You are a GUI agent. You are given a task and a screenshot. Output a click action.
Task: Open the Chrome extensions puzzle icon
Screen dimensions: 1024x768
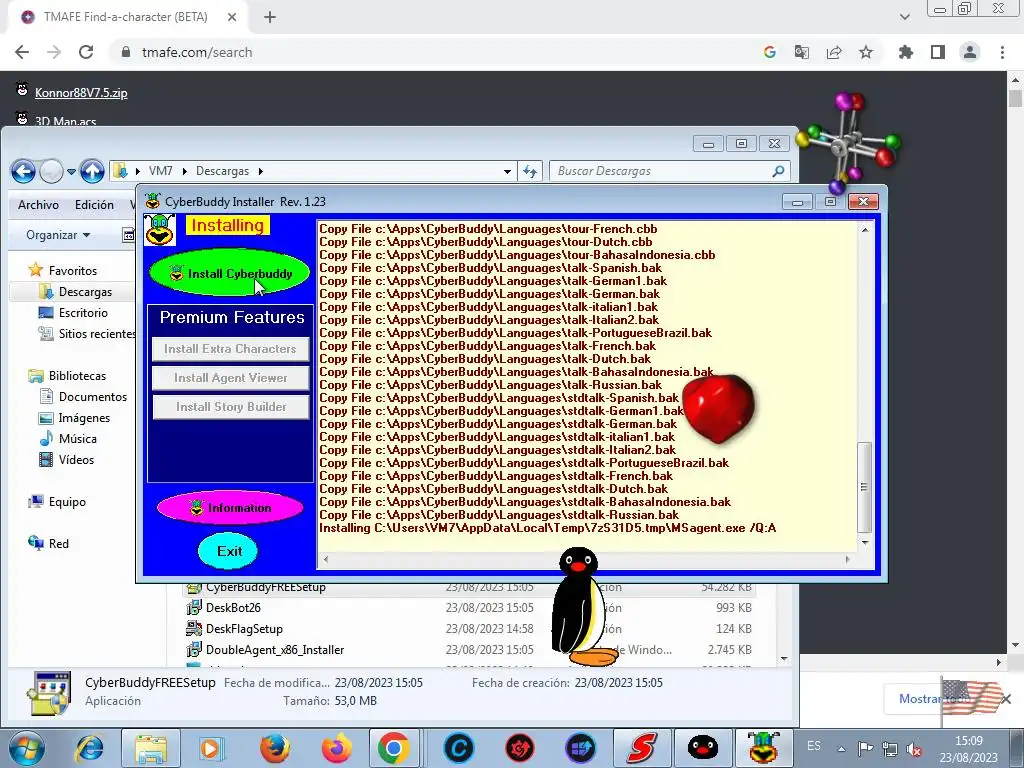(905, 52)
